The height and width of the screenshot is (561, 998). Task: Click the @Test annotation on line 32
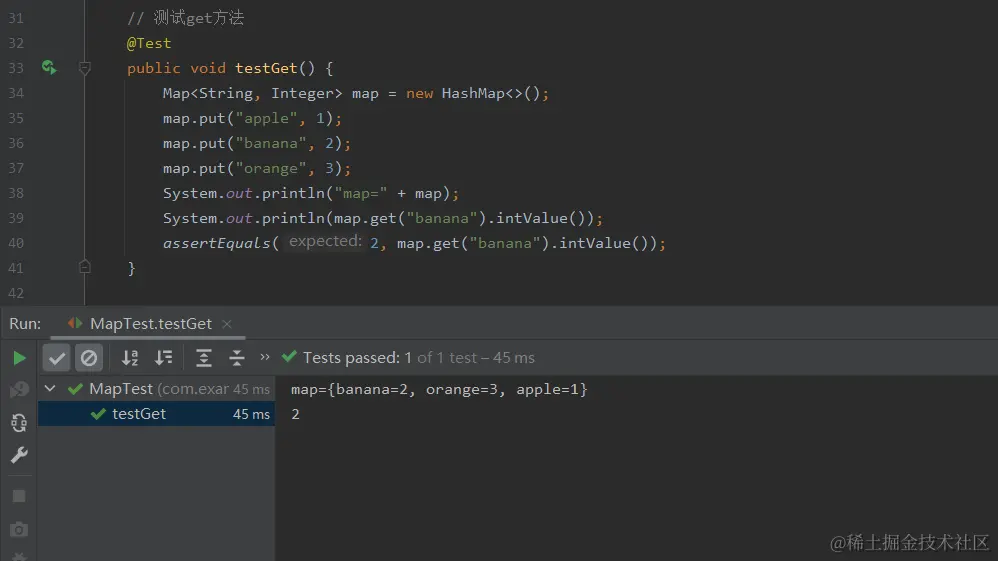pyautogui.click(x=149, y=43)
